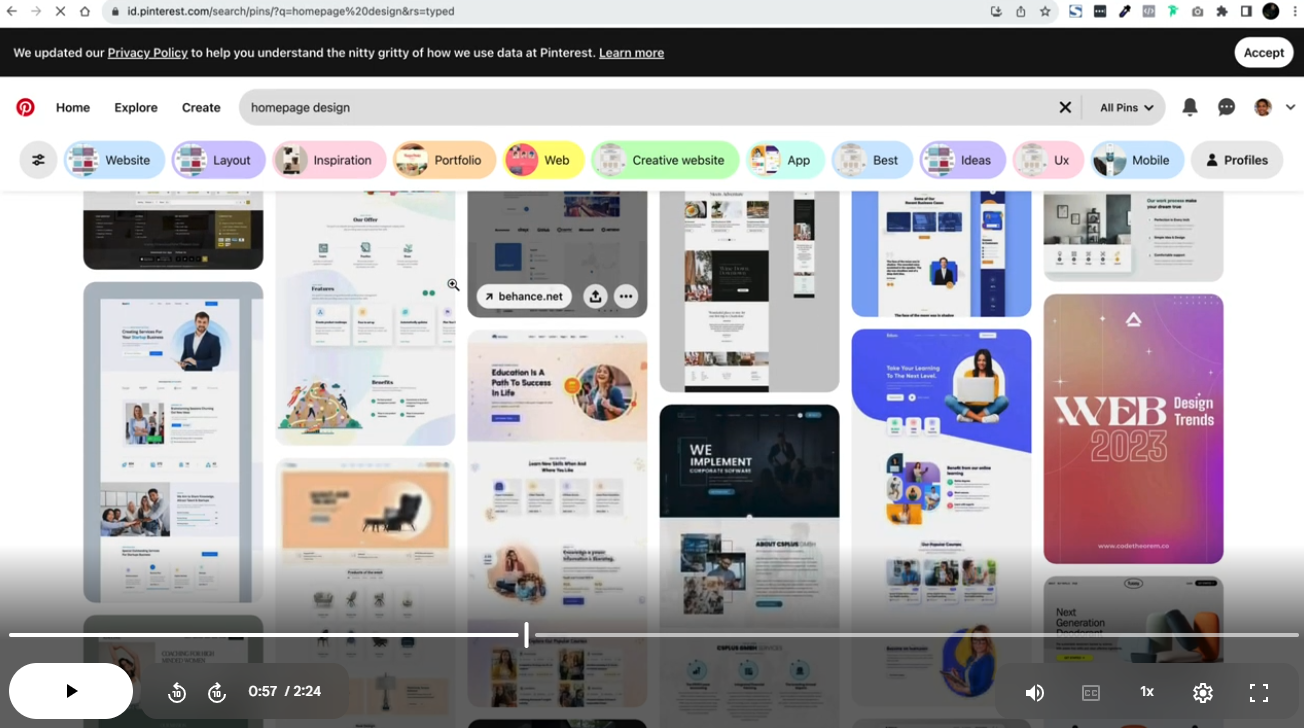Click the share icon on the behance pin

(x=595, y=296)
